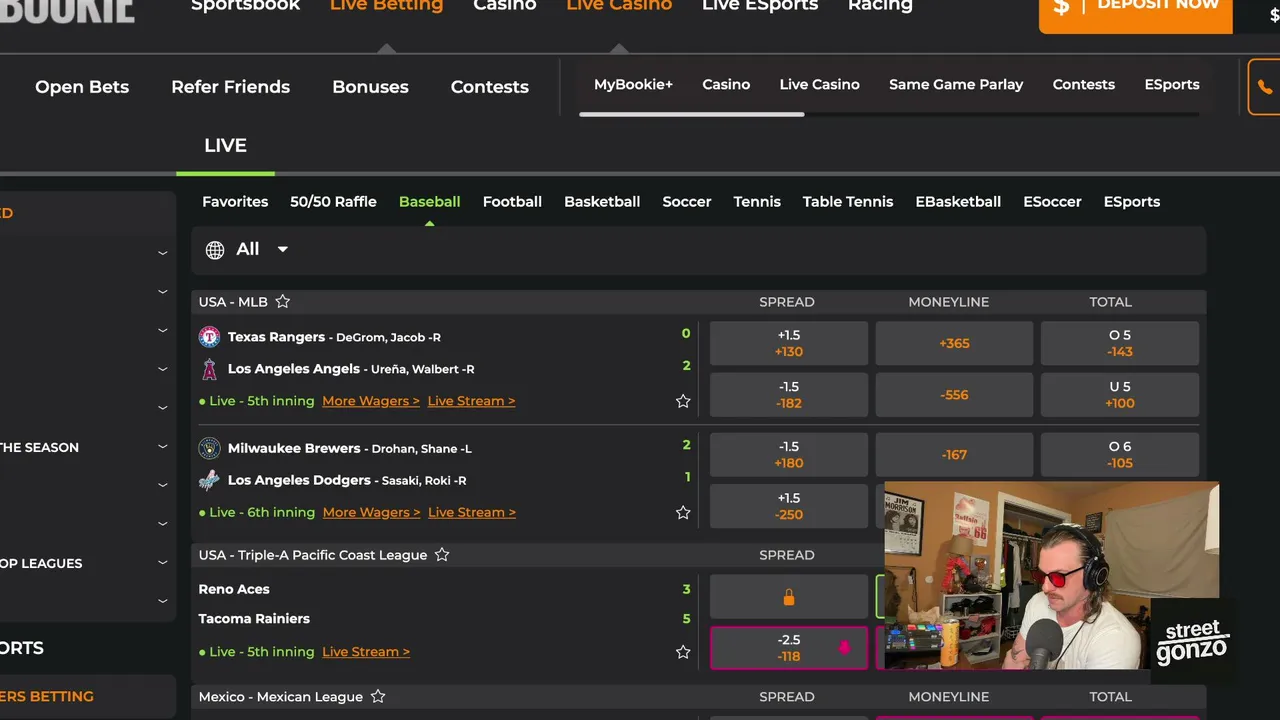Open the Bonuses page
The width and height of the screenshot is (1280, 720).
370,87
